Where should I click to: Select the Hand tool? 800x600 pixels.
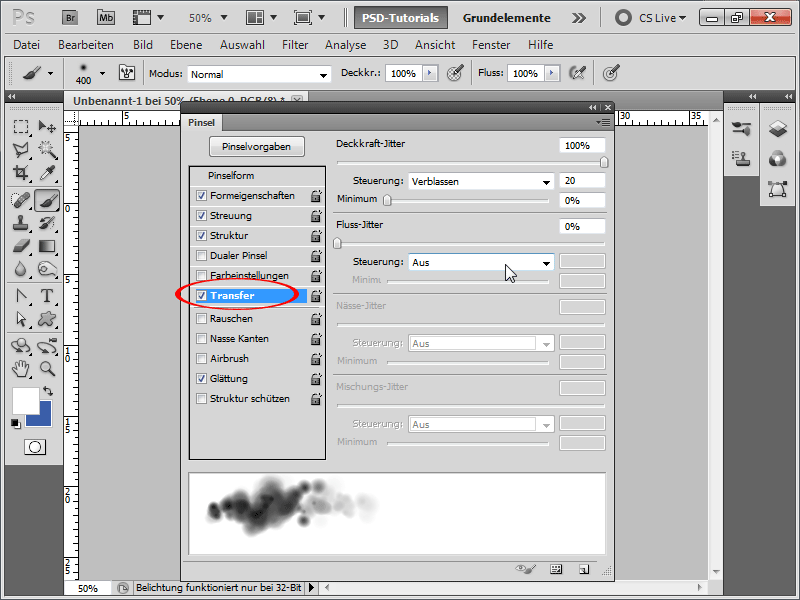pyautogui.click(x=20, y=368)
